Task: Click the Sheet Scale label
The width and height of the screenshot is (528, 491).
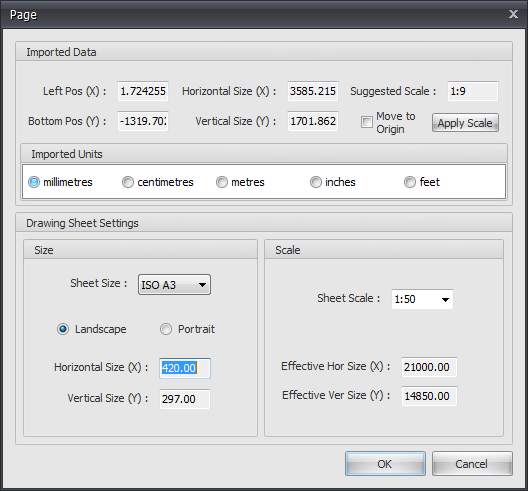Action: tap(349, 298)
